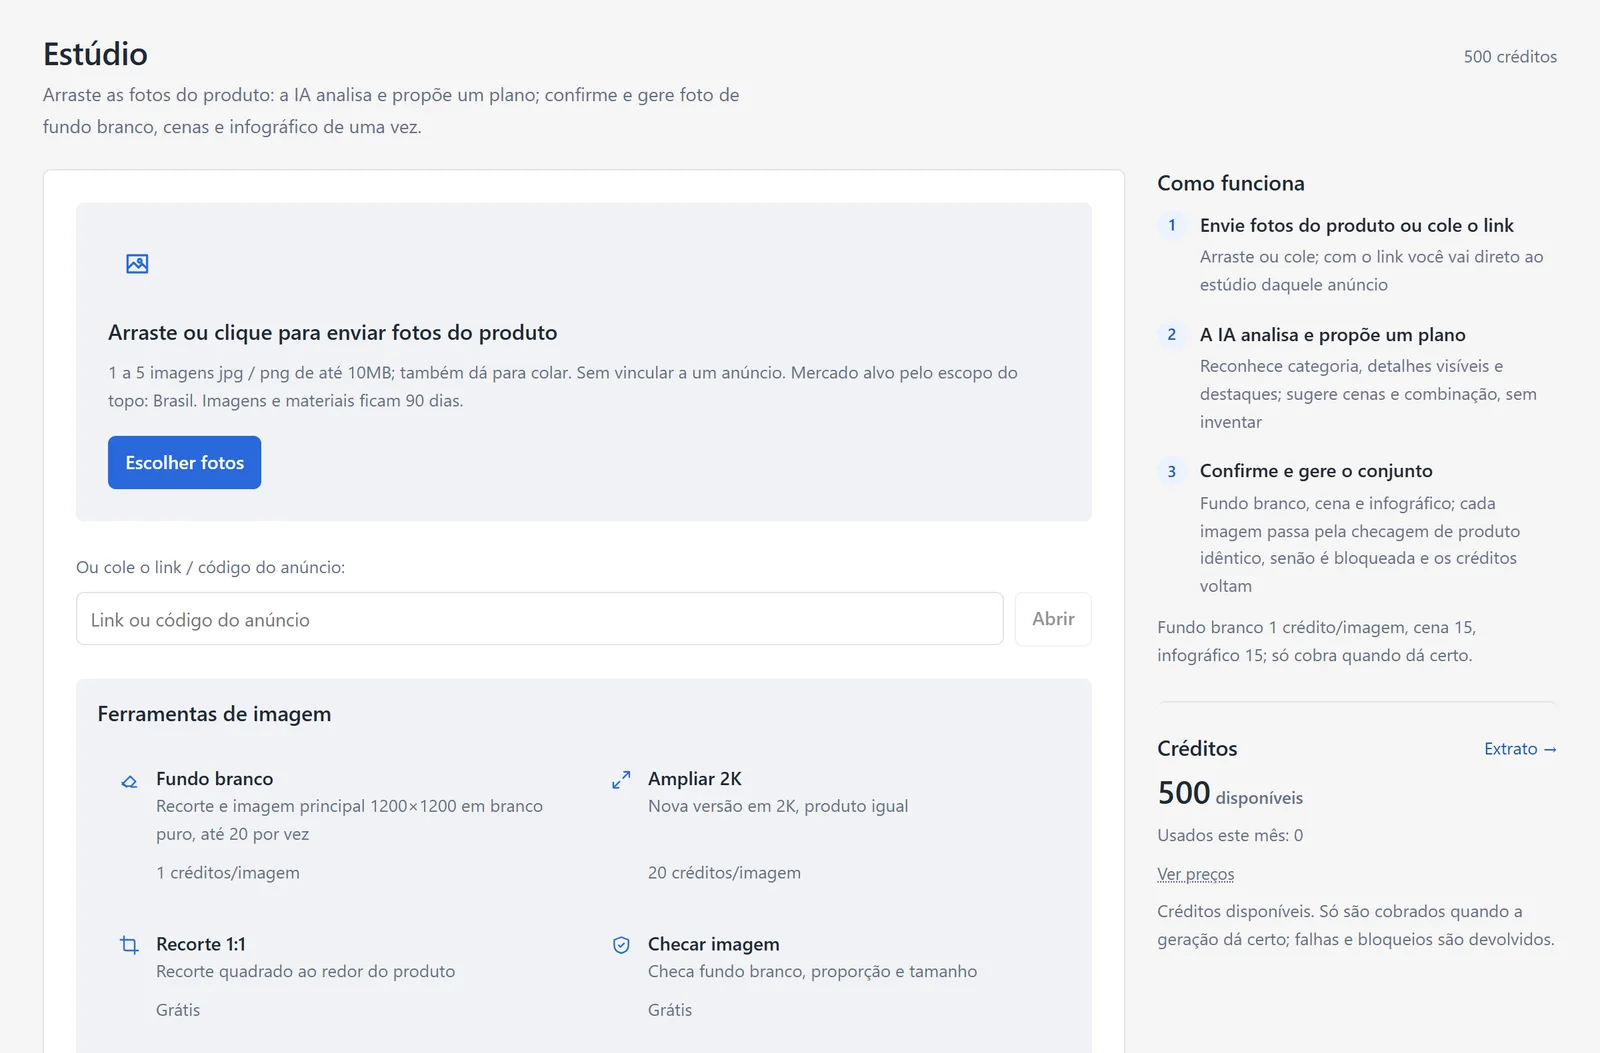Click the Recorte quadrado ao redor description
The height and width of the screenshot is (1053, 1600).
[x=305, y=971]
